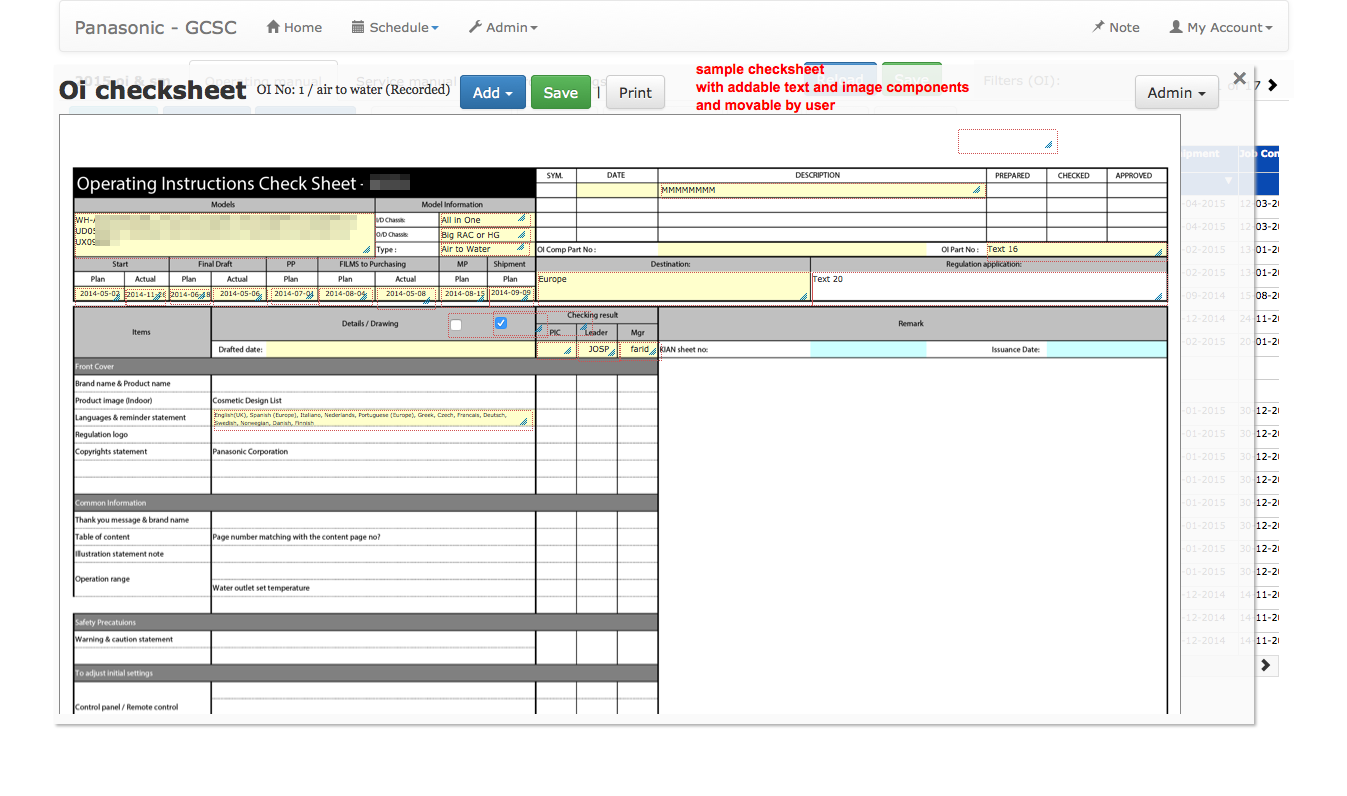Click the next-page chevron at top right
This screenshot has width=1347, height=796.
tap(1272, 86)
